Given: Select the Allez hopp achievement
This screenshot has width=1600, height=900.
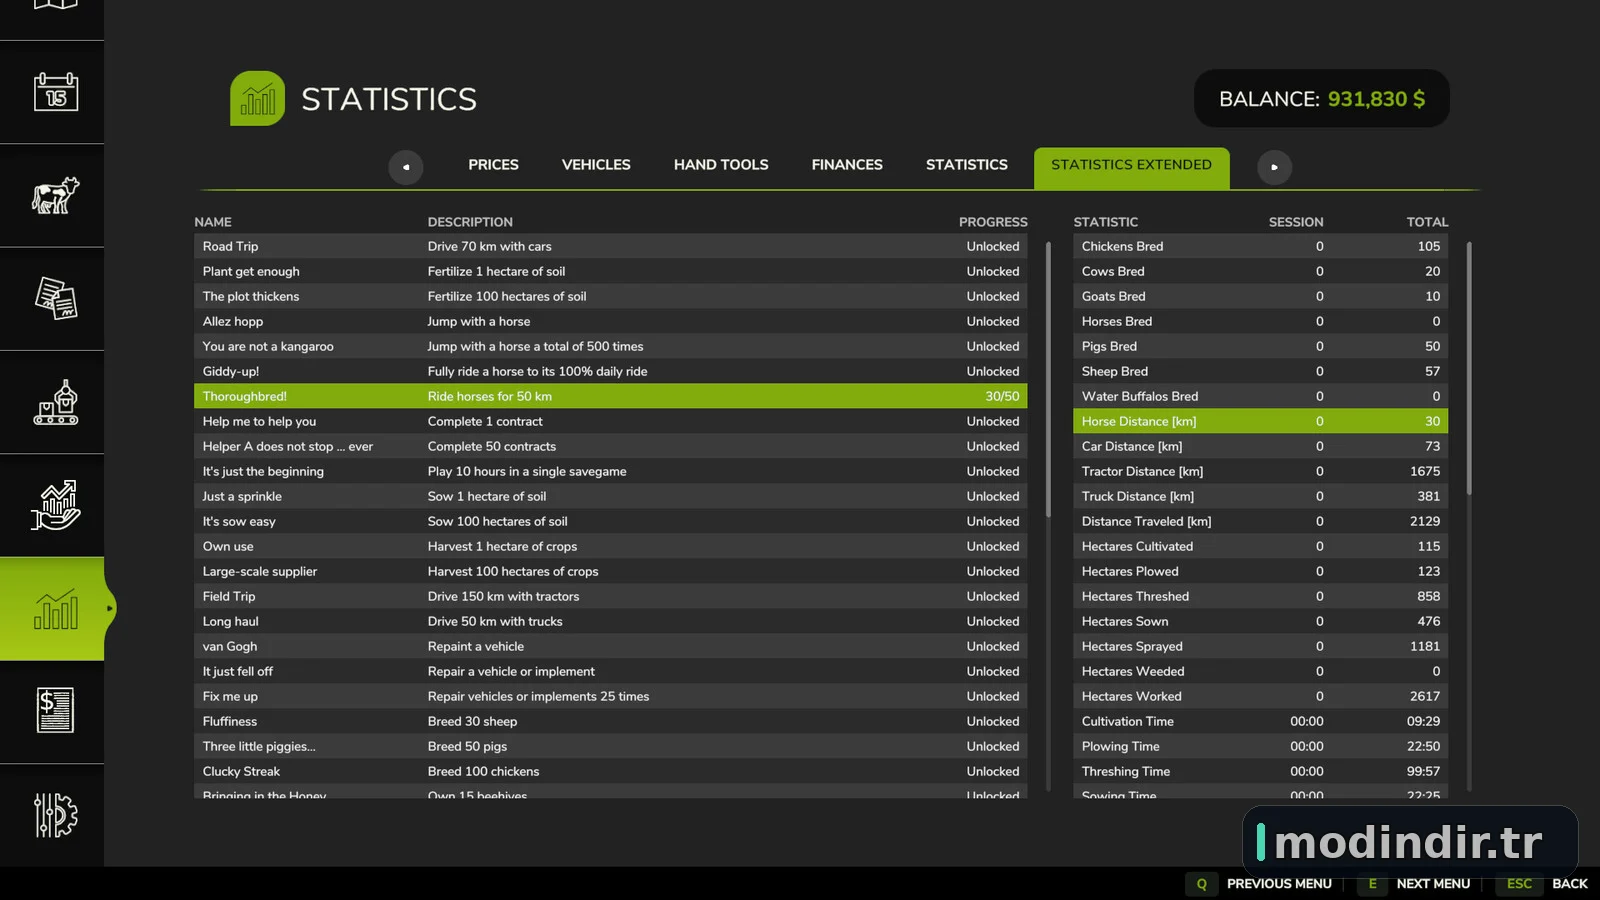Looking at the screenshot, I should (610, 321).
